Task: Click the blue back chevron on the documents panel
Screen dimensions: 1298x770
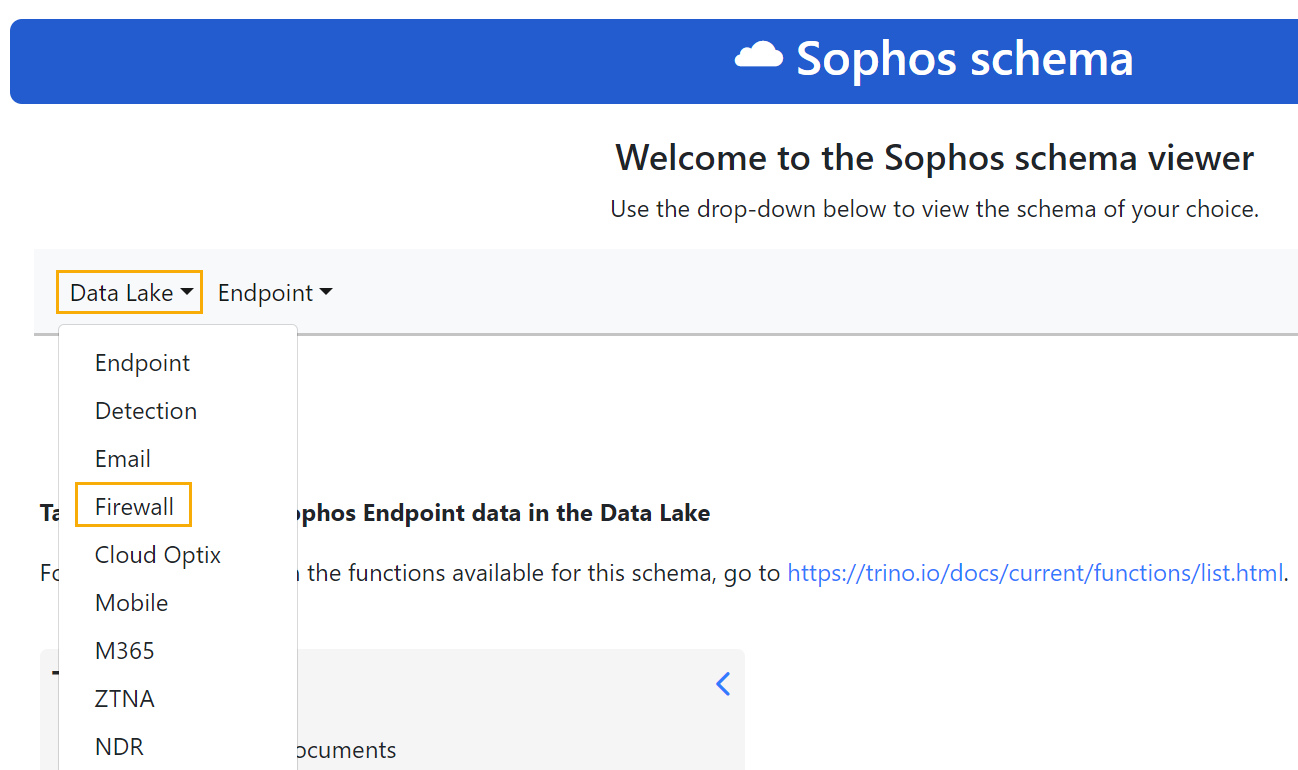Action: click(x=722, y=684)
